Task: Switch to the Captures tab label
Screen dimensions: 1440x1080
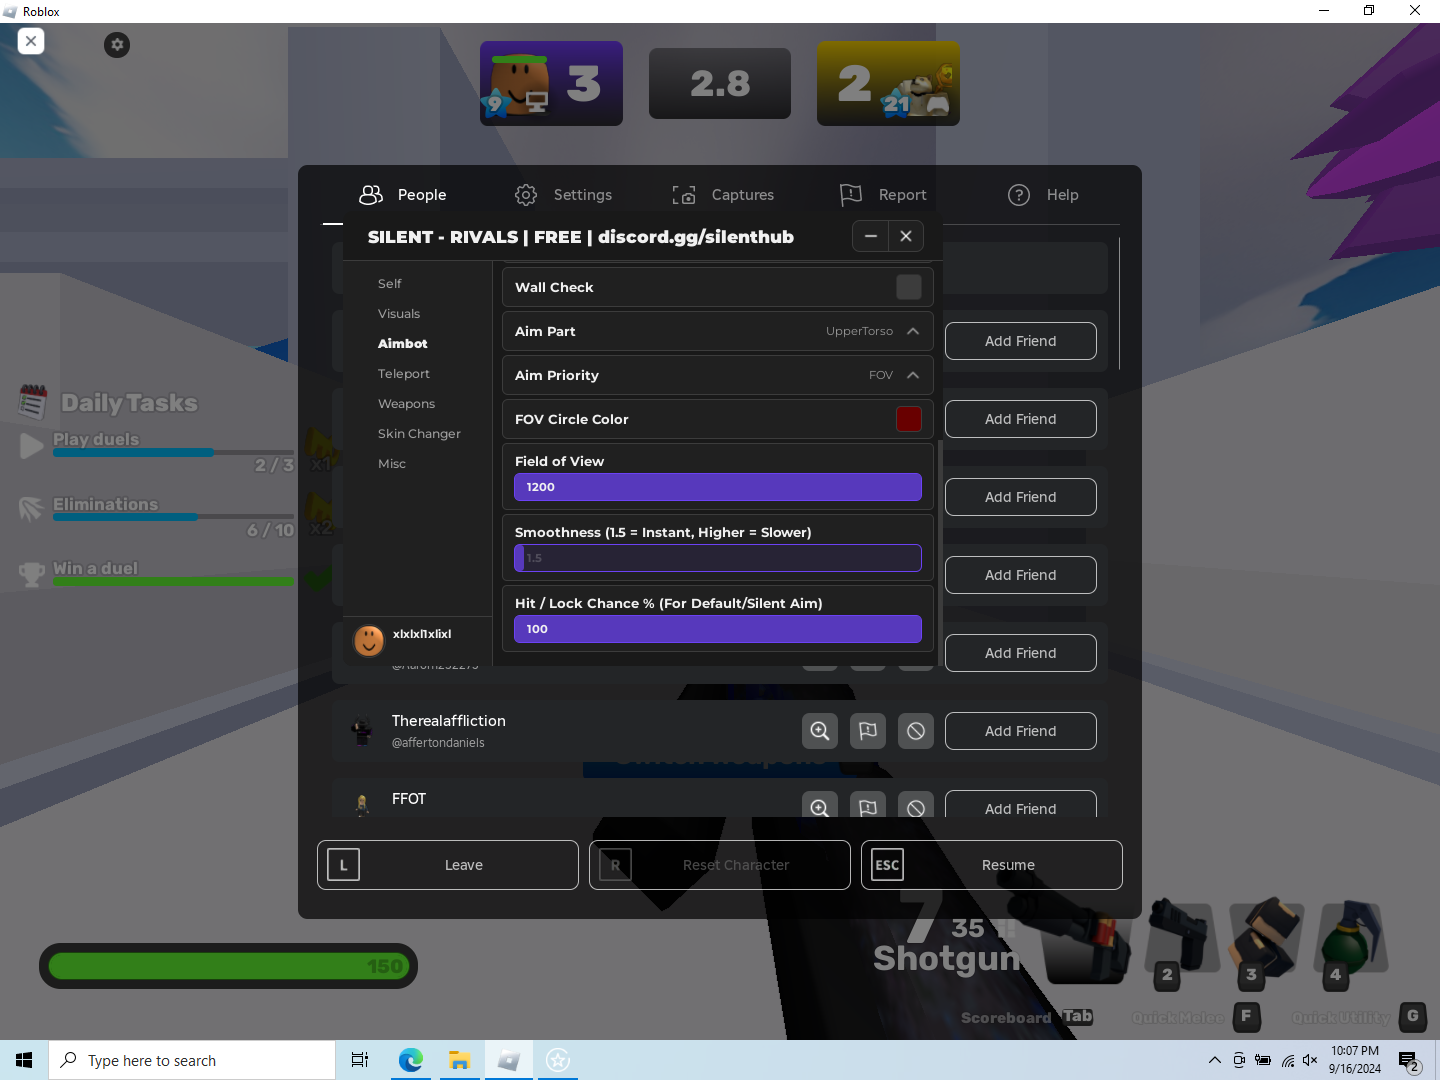Action: (x=743, y=195)
